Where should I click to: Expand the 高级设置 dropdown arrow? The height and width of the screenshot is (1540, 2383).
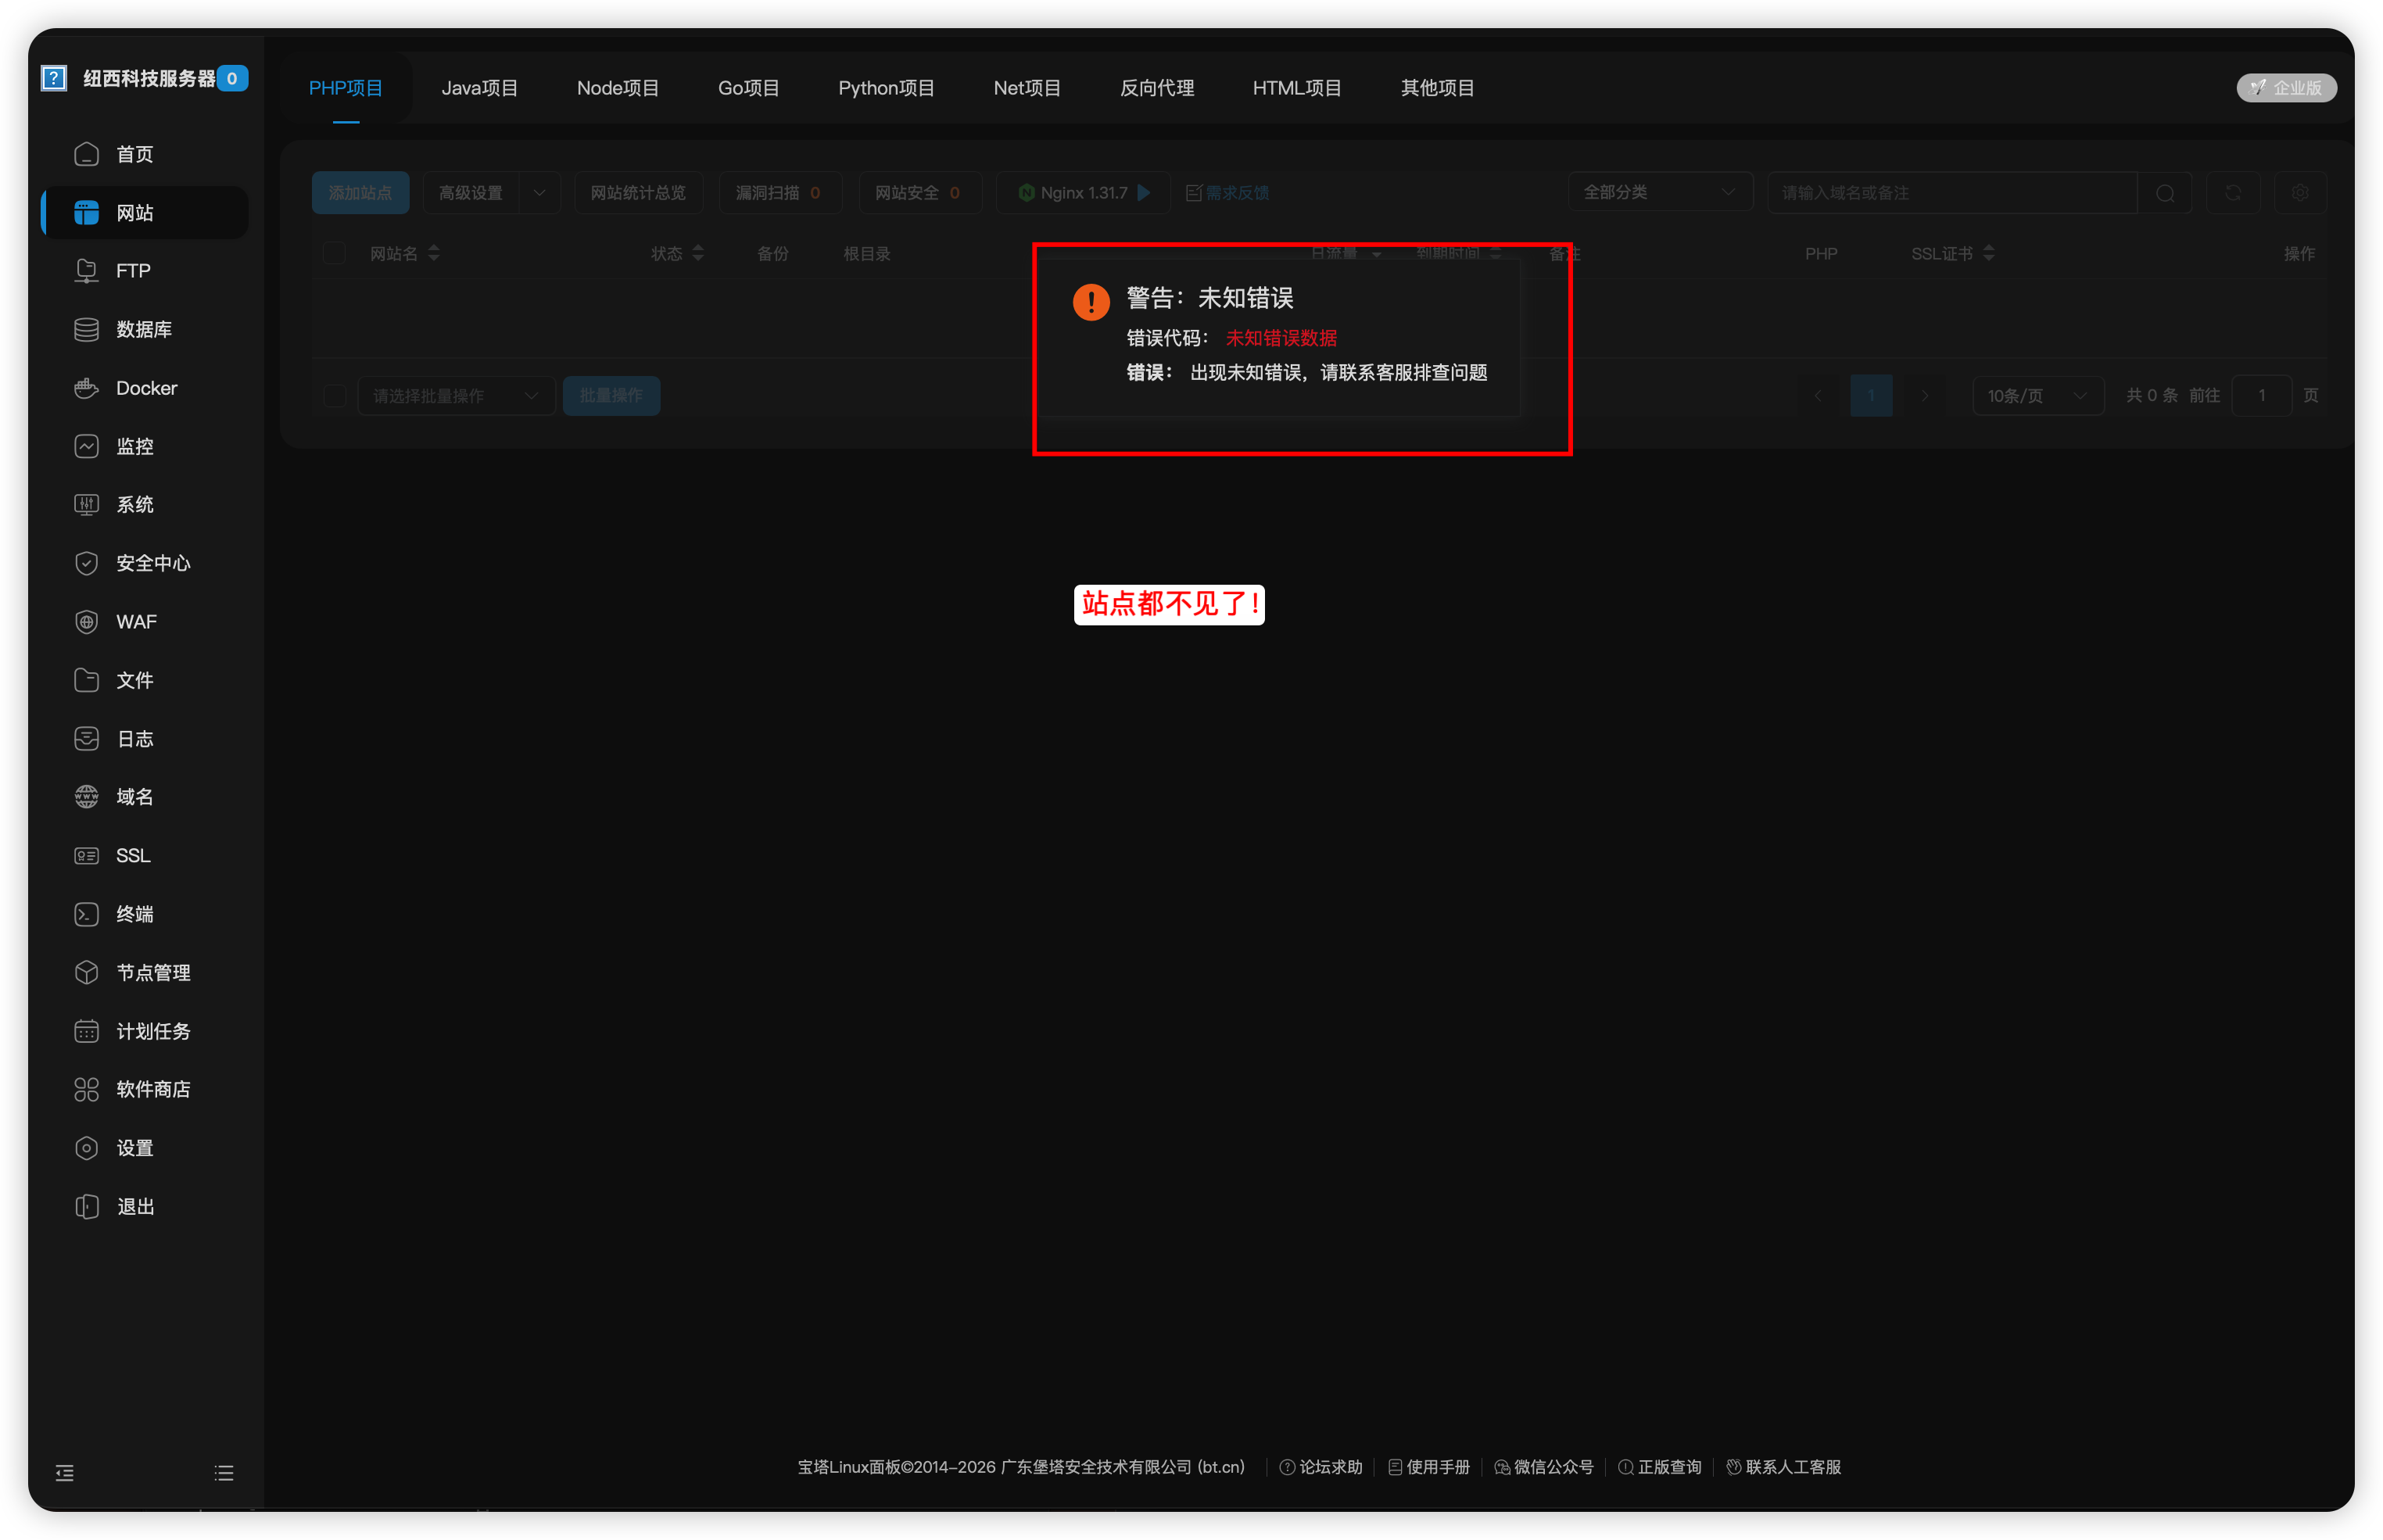pyautogui.click(x=539, y=193)
